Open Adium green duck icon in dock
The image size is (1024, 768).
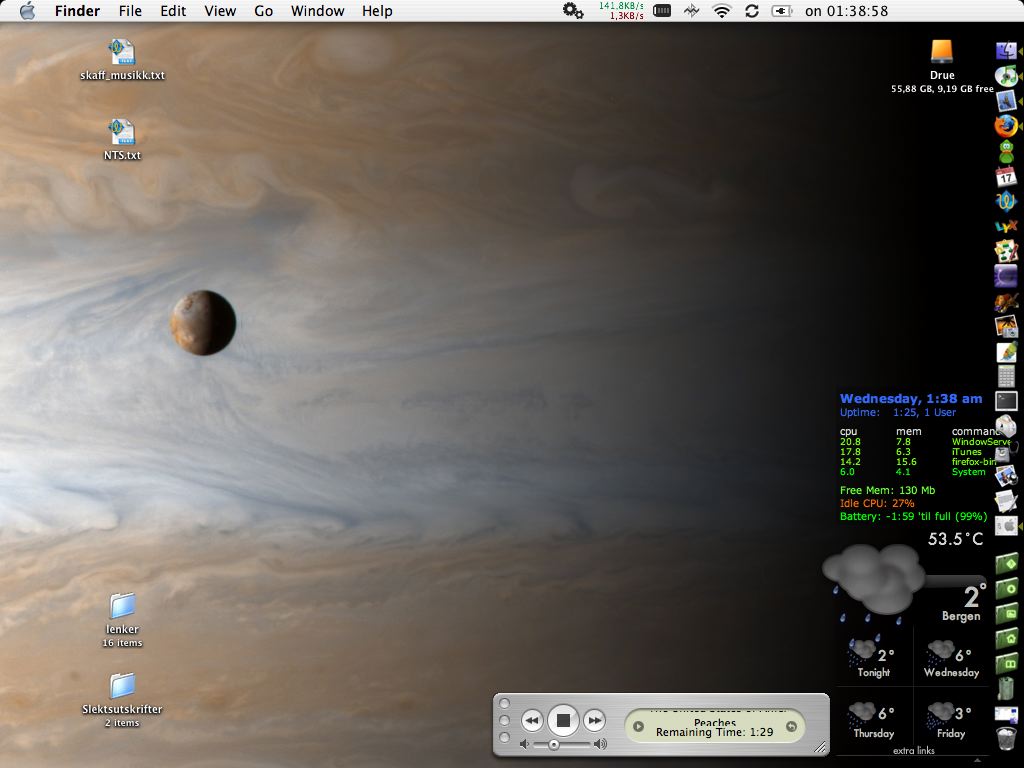coord(1006,151)
